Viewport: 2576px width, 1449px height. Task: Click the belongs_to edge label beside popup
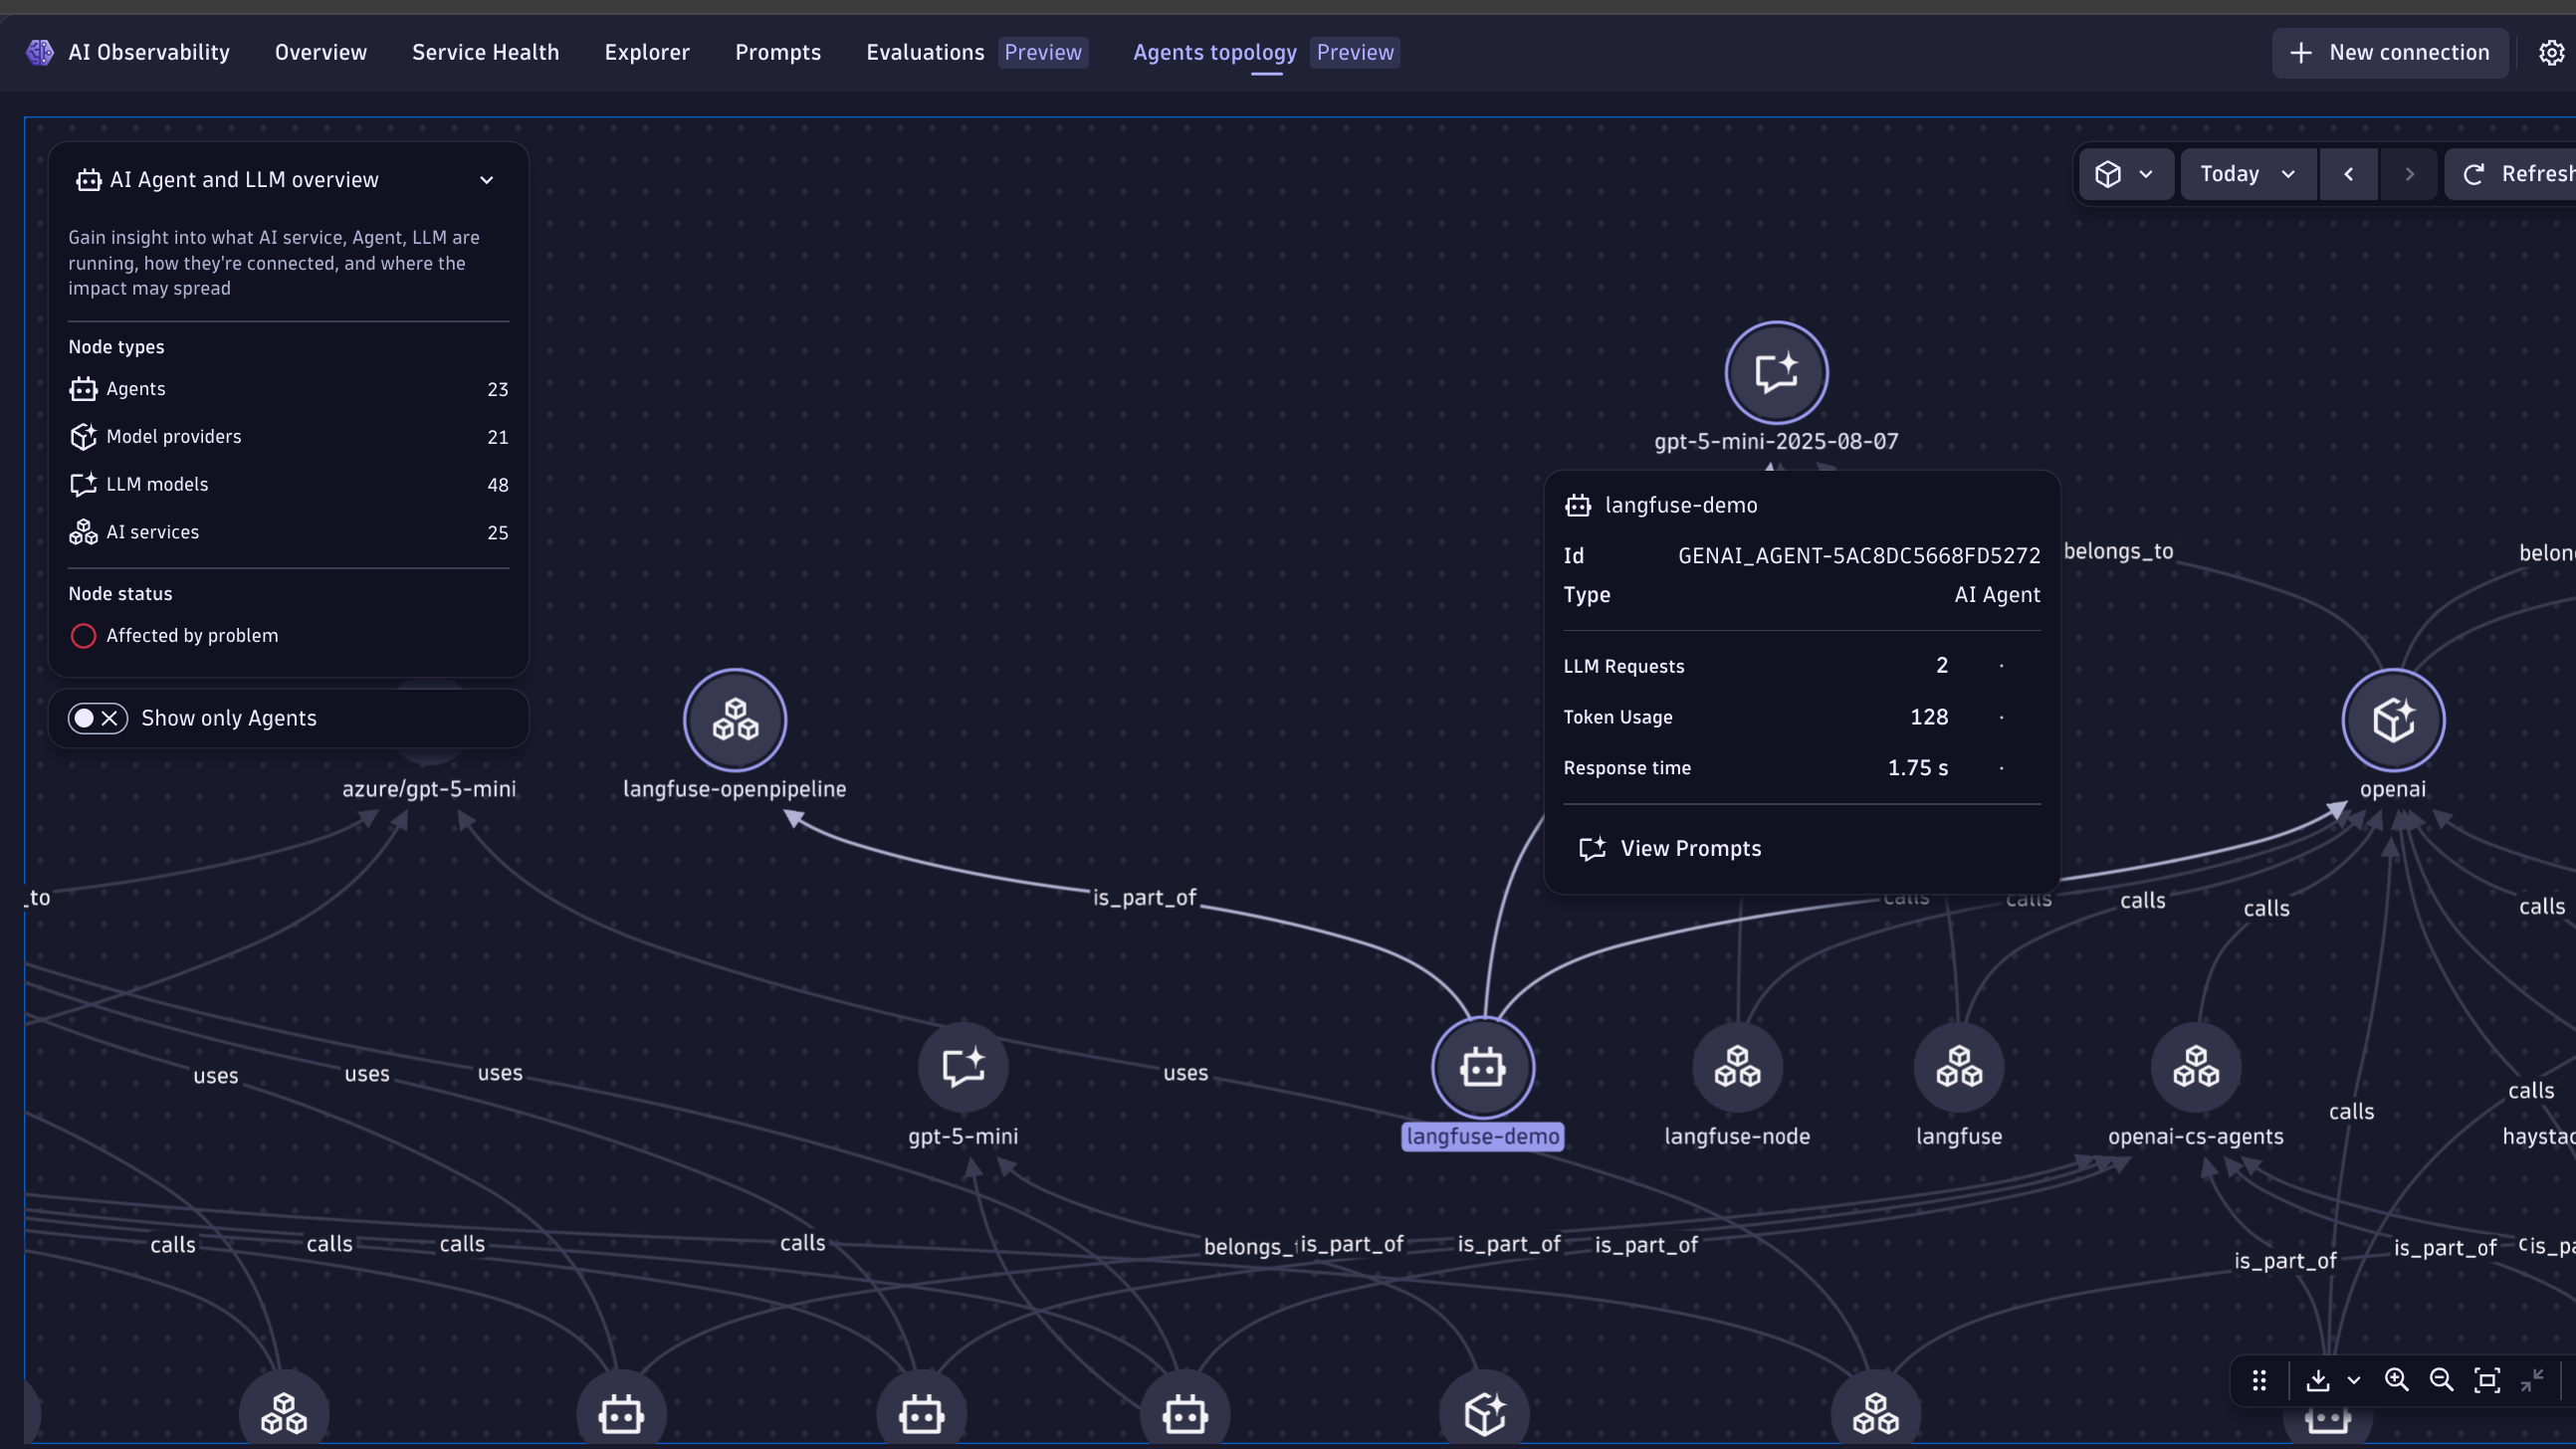(x=2118, y=551)
